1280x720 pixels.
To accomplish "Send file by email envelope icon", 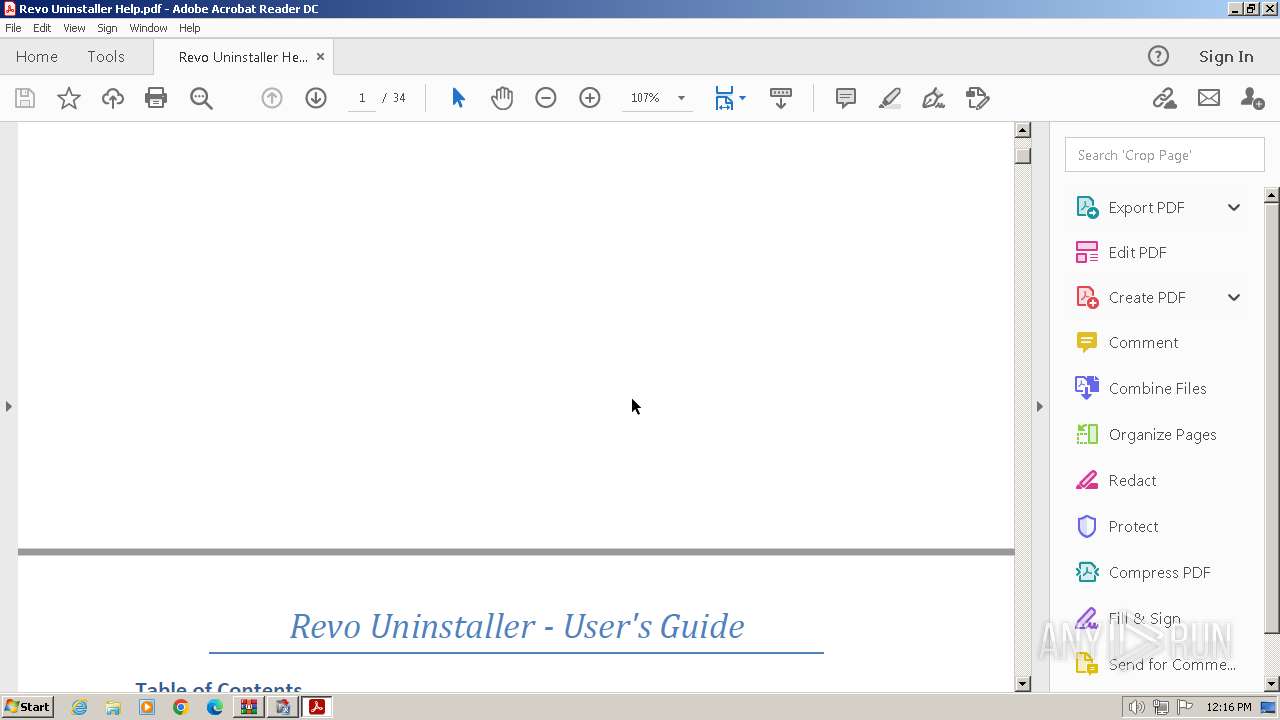I will (x=1209, y=98).
